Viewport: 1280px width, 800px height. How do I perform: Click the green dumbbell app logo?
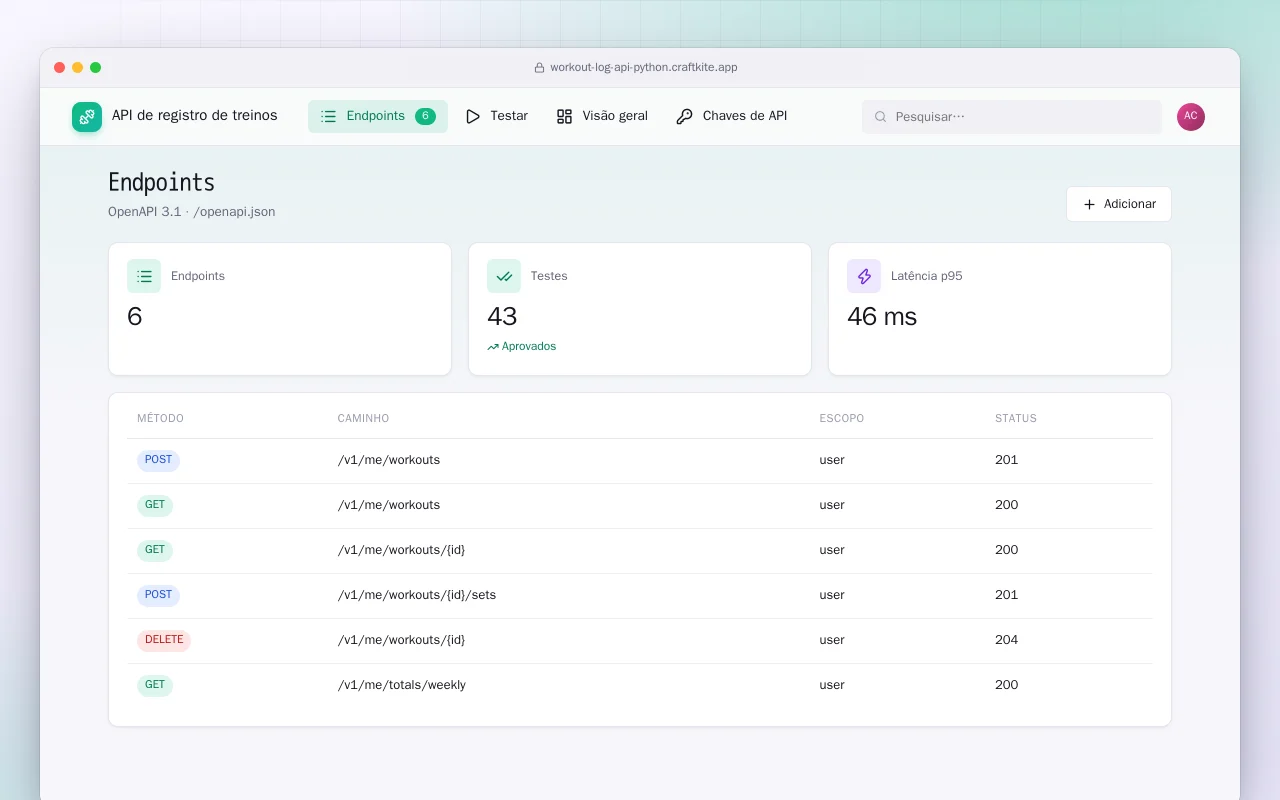(x=87, y=117)
